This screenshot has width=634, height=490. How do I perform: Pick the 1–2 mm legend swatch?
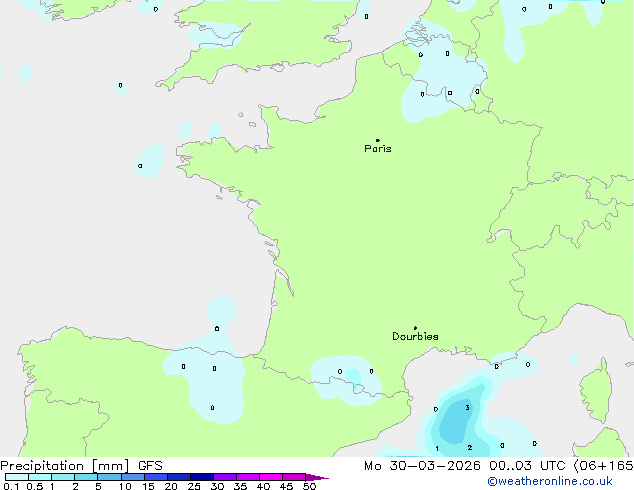tap(63, 477)
